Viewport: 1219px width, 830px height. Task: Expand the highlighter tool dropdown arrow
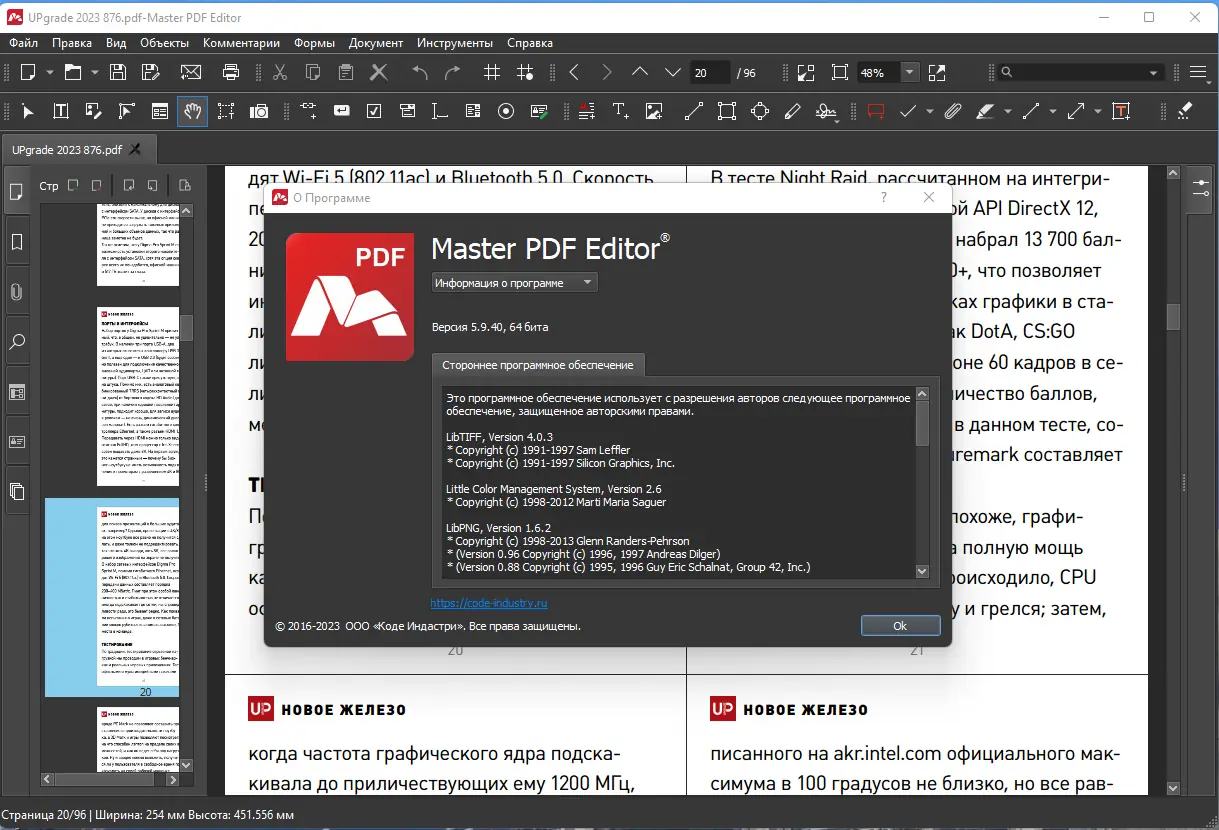(1007, 111)
